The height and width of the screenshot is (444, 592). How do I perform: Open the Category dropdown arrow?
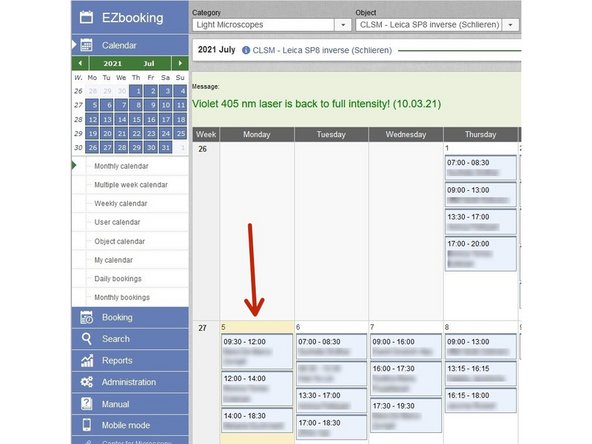(343, 25)
